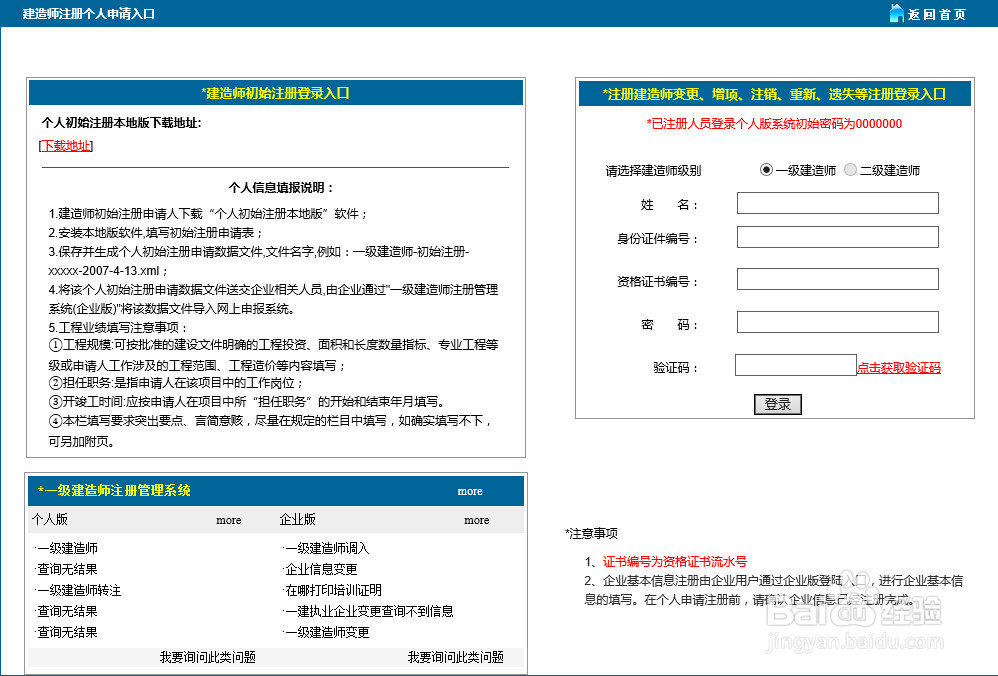998x676 pixels.
Task: Open the 企业信息变更 entry
Action: [321, 569]
